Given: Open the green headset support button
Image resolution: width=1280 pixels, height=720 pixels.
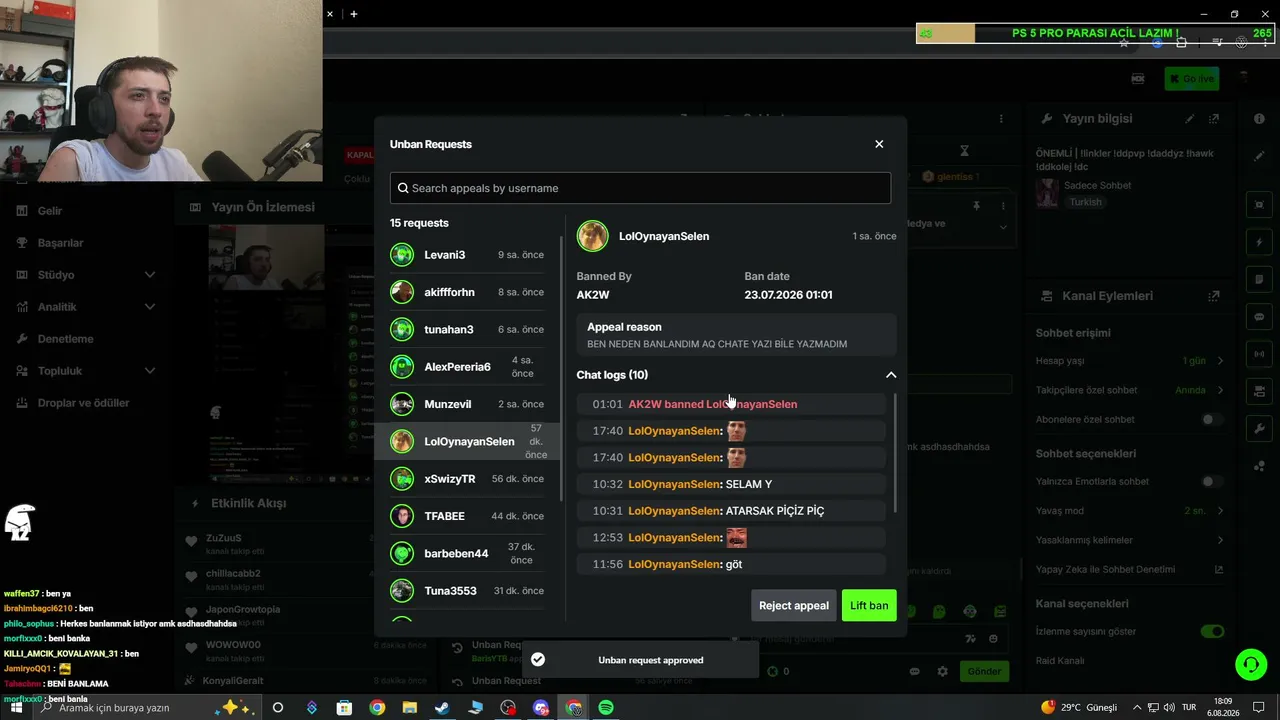Looking at the screenshot, I should click(x=1250, y=664).
